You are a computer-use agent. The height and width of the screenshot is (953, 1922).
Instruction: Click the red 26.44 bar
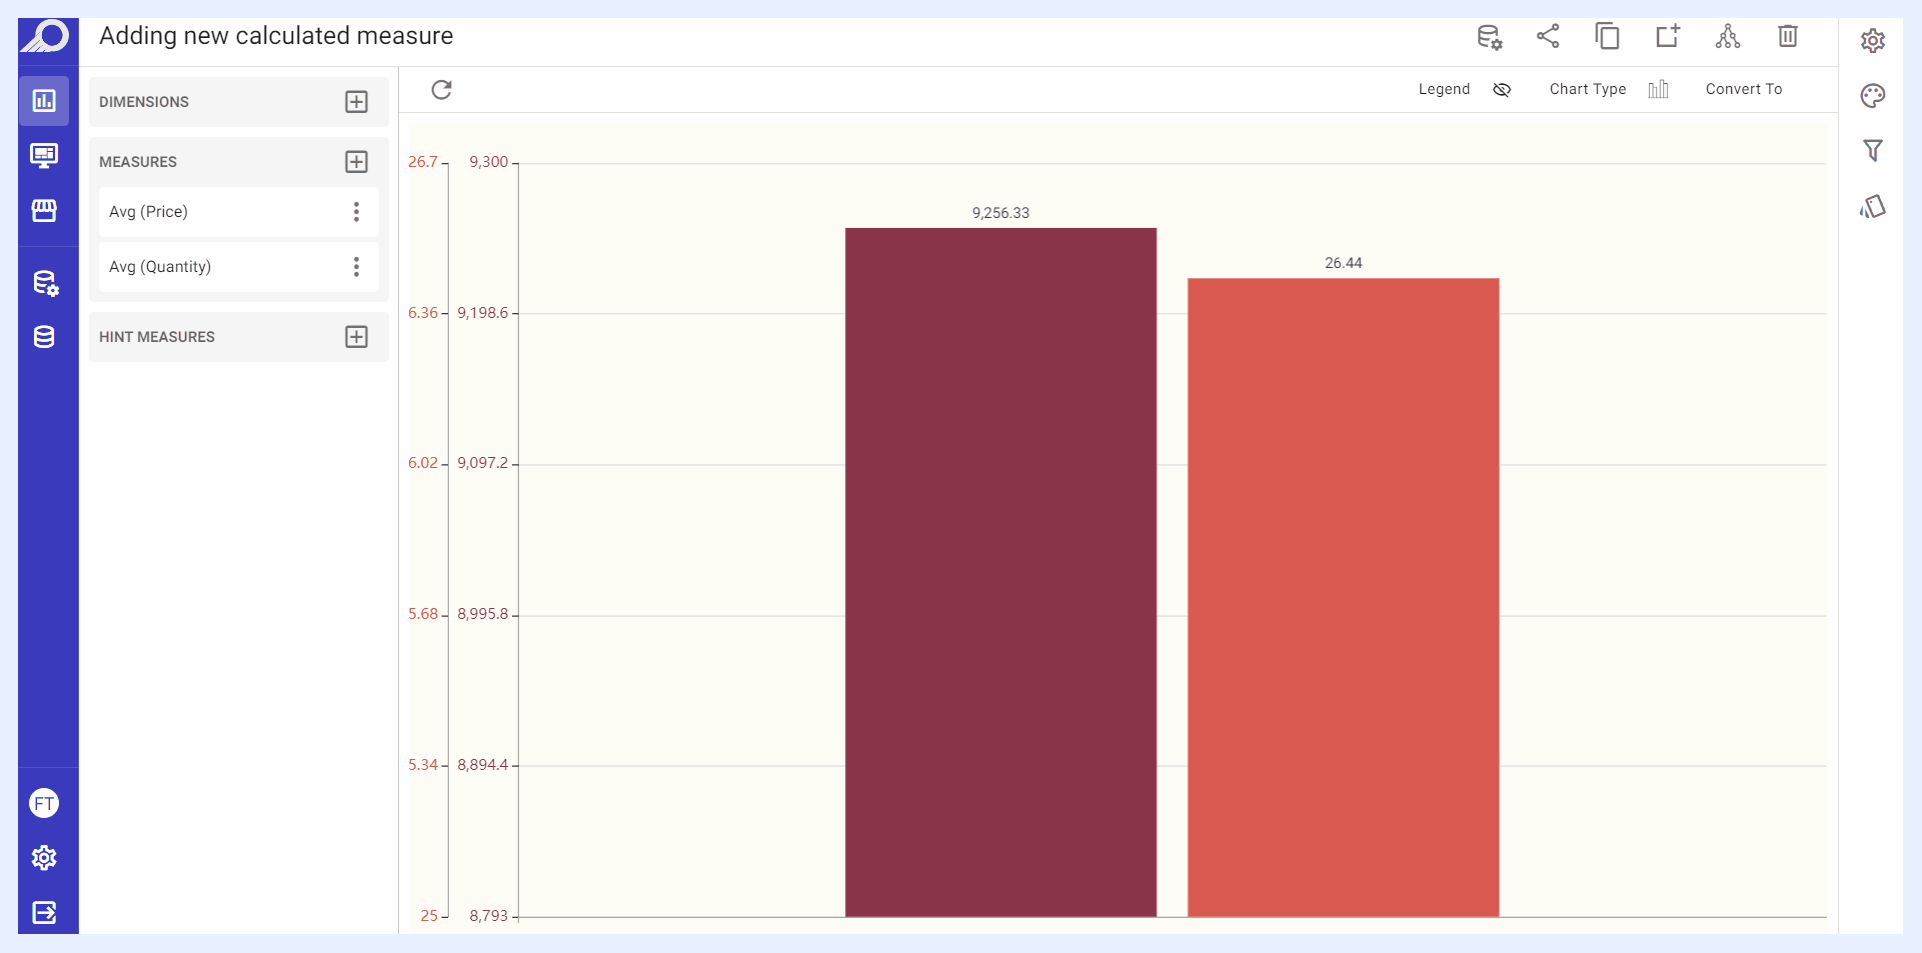(x=1343, y=597)
